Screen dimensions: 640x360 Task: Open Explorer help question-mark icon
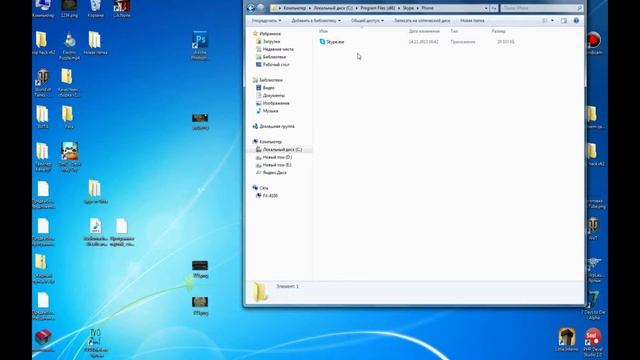tap(576, 20)
